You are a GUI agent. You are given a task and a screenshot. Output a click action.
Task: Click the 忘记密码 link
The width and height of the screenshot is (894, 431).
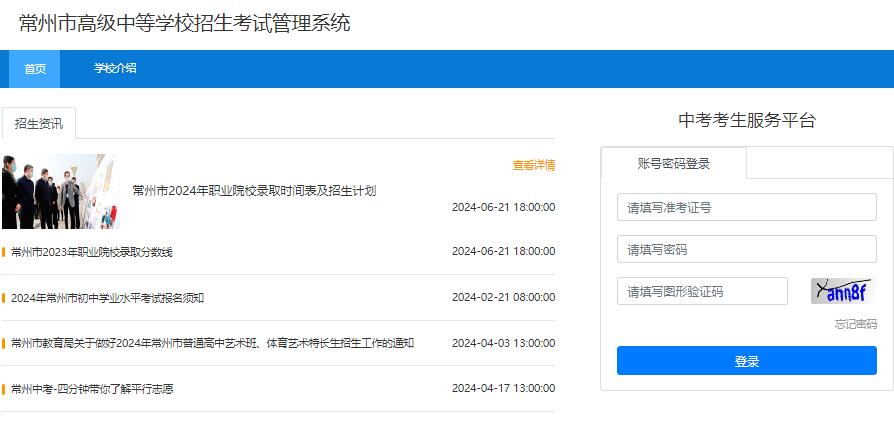[855, 324]
